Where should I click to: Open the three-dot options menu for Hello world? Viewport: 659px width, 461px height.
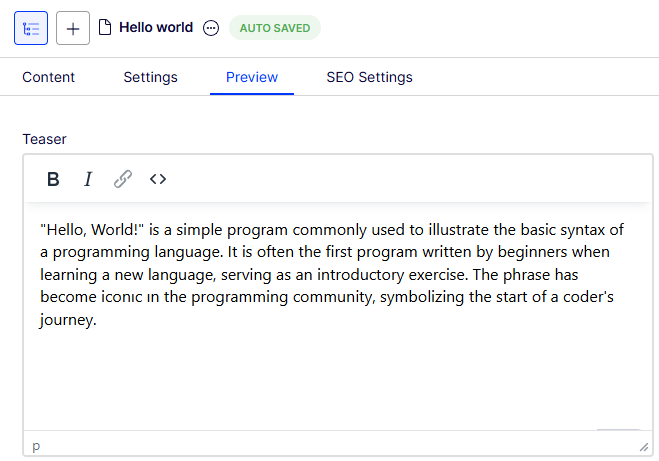[211, 28]
